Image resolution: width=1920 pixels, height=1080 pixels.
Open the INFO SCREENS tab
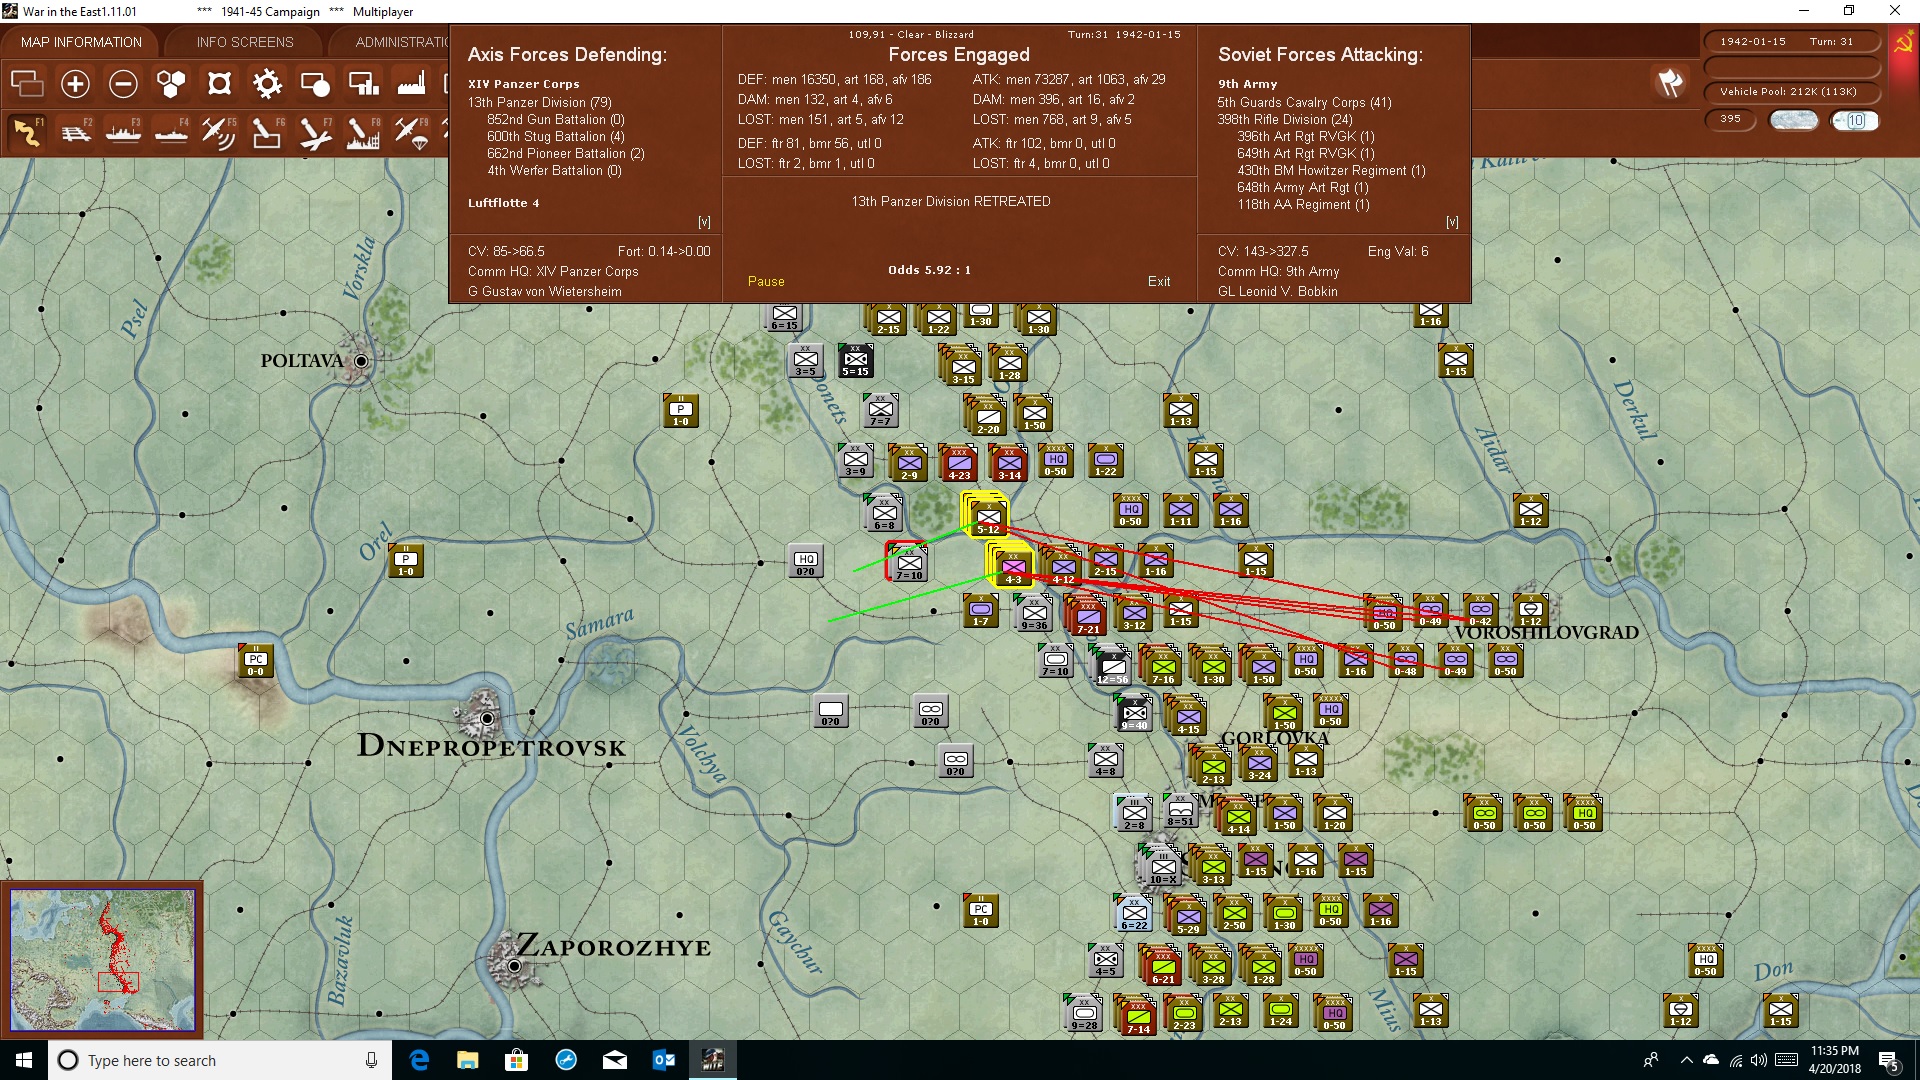point(245,42)
